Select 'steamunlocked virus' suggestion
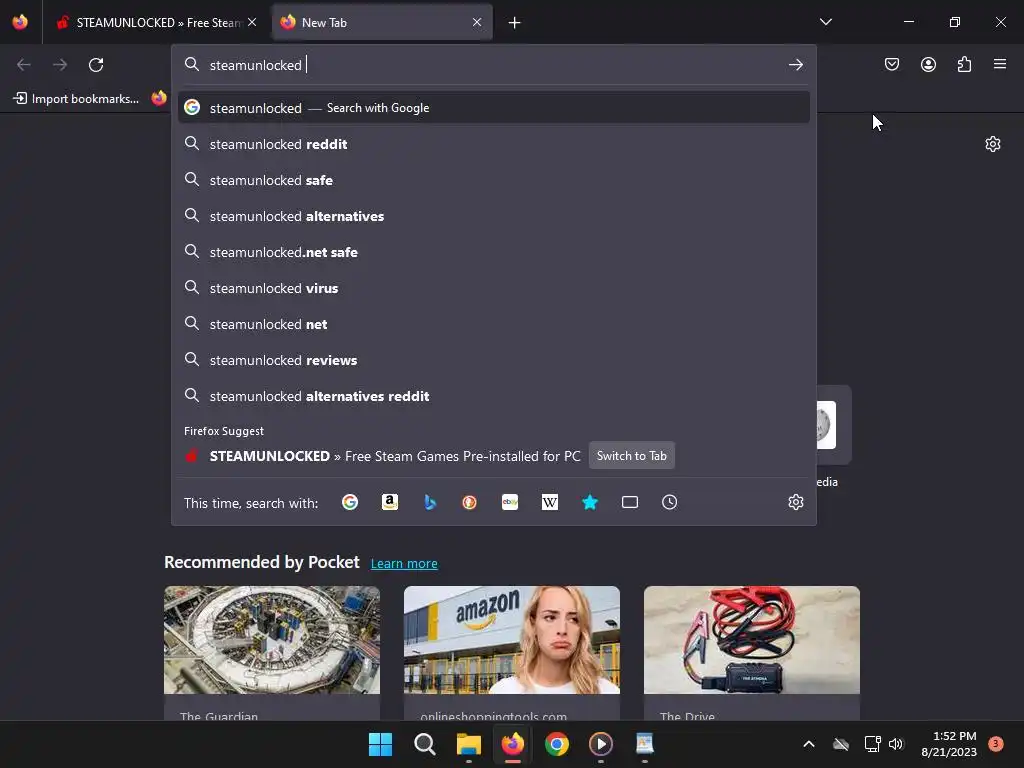This screenshot has height=768, width=1024. (494, 288)
